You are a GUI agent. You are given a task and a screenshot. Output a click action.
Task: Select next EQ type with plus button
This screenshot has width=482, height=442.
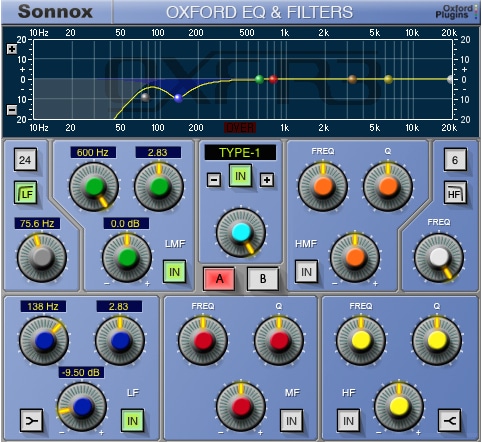pyautogui.click(x=267, y=180)
